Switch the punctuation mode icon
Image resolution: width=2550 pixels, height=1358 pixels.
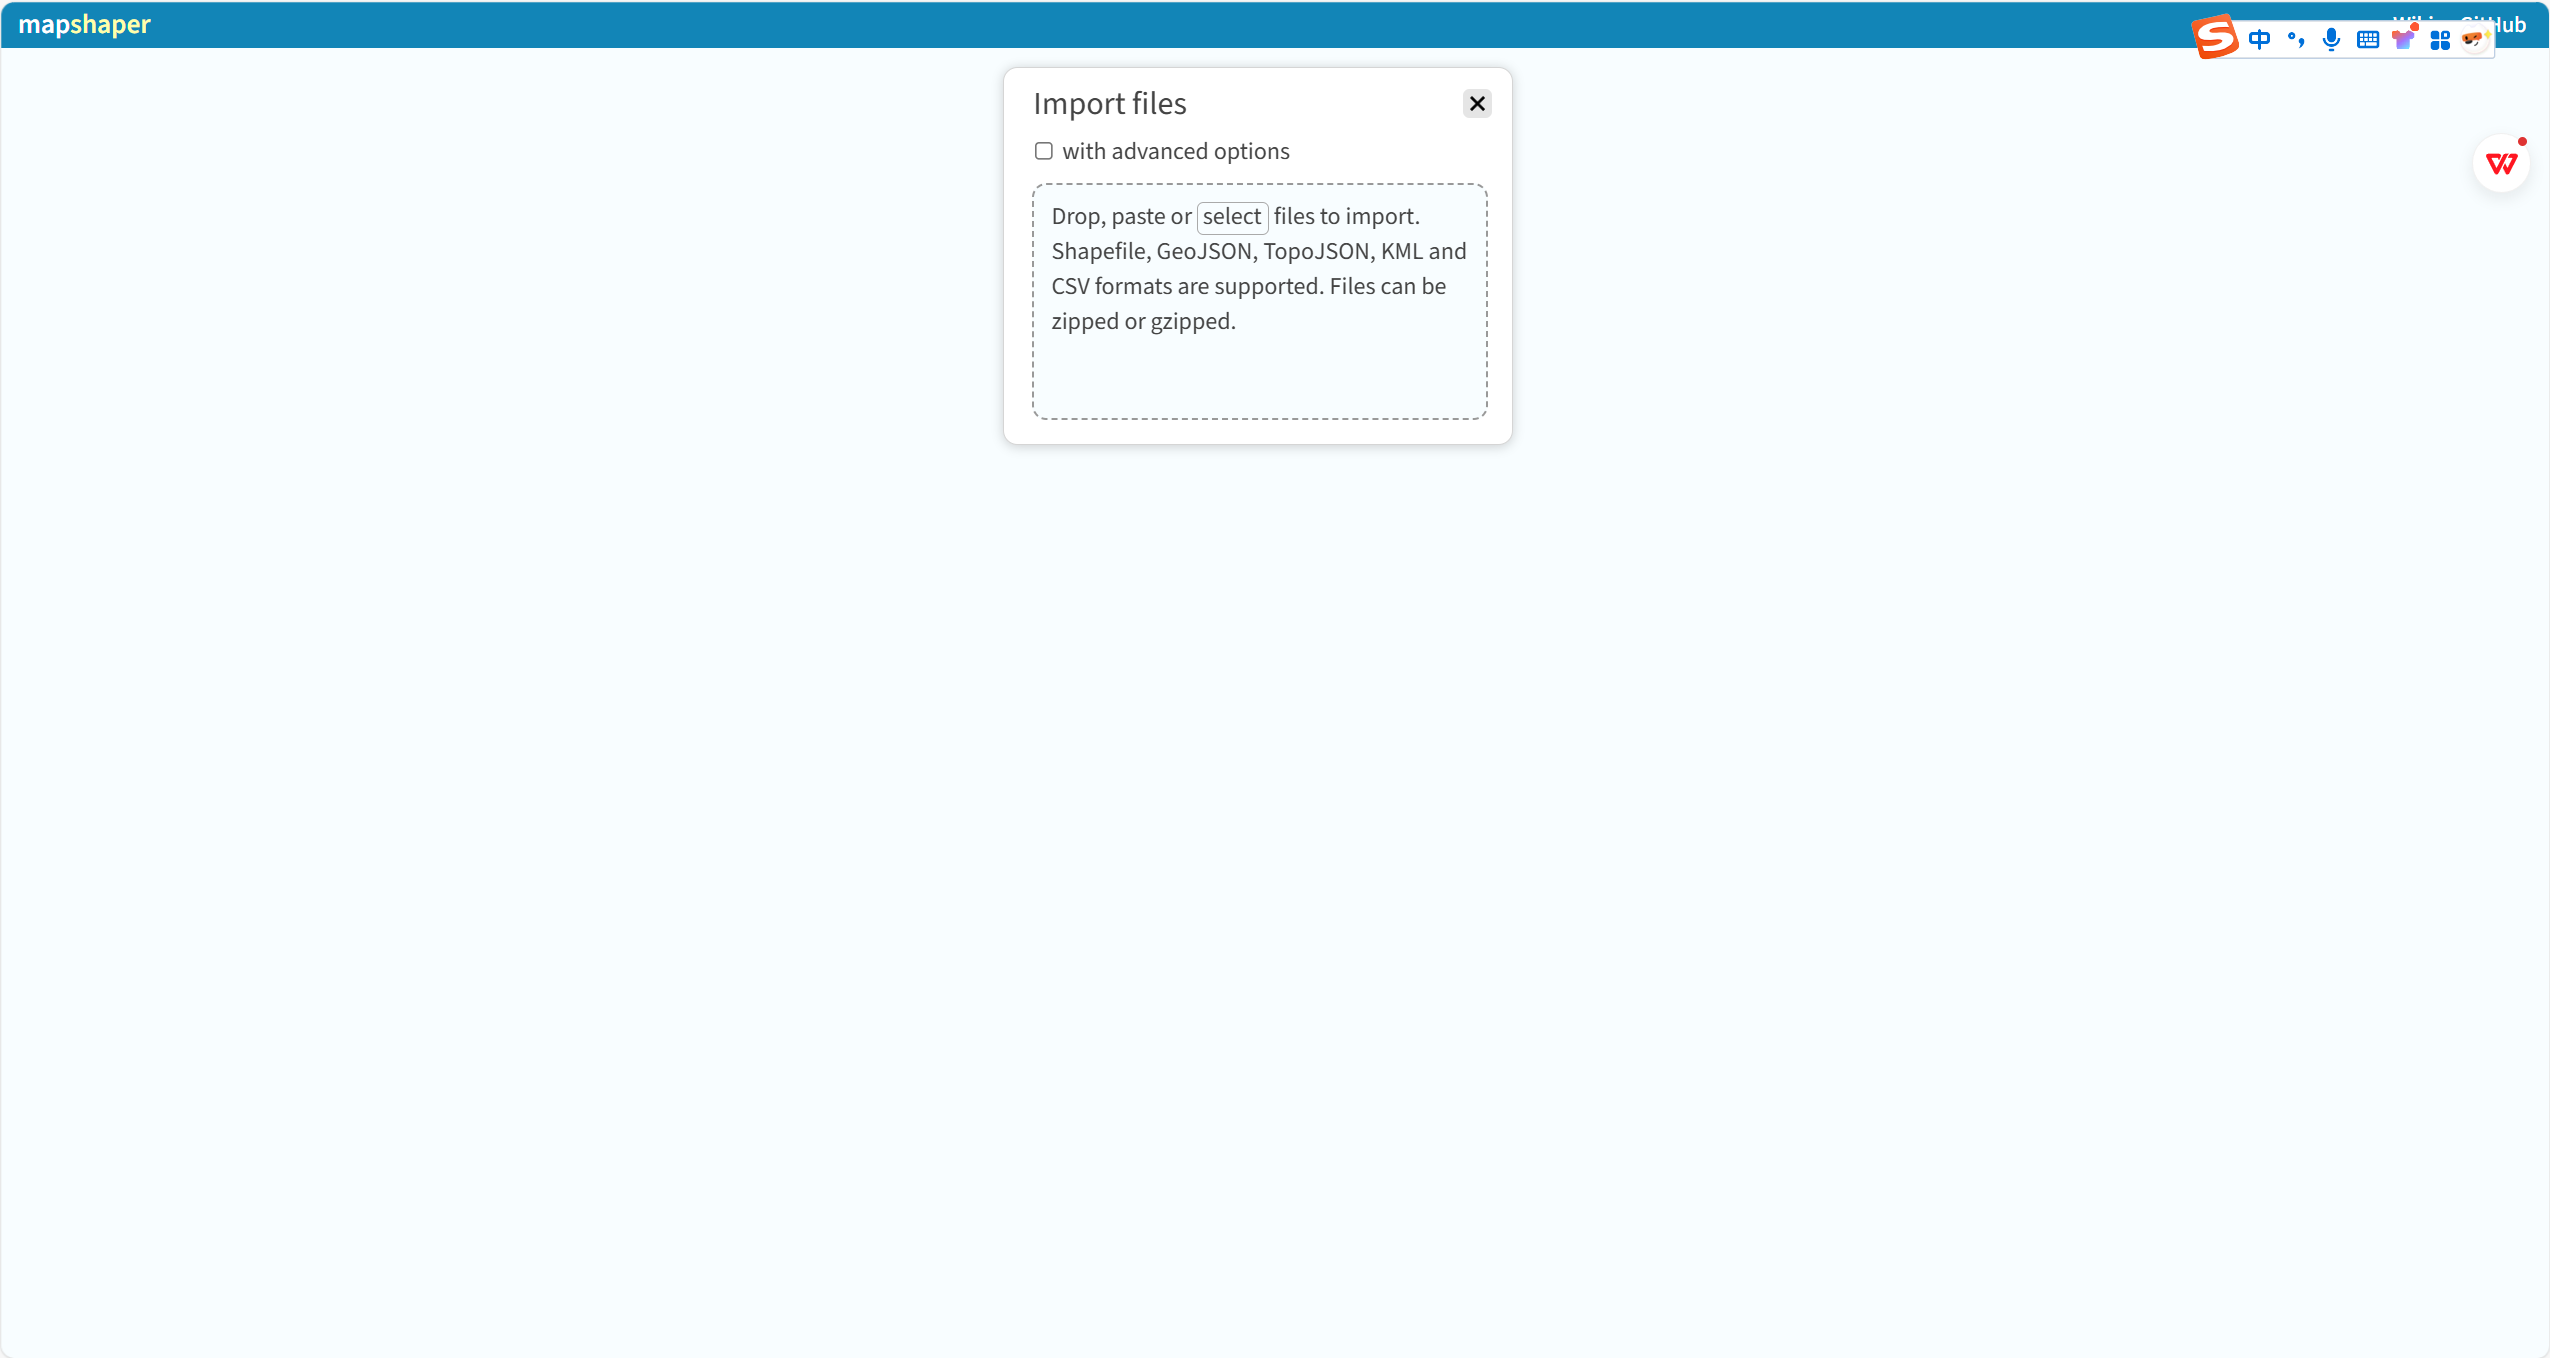pyautogui.click(x=2296, y=40)
